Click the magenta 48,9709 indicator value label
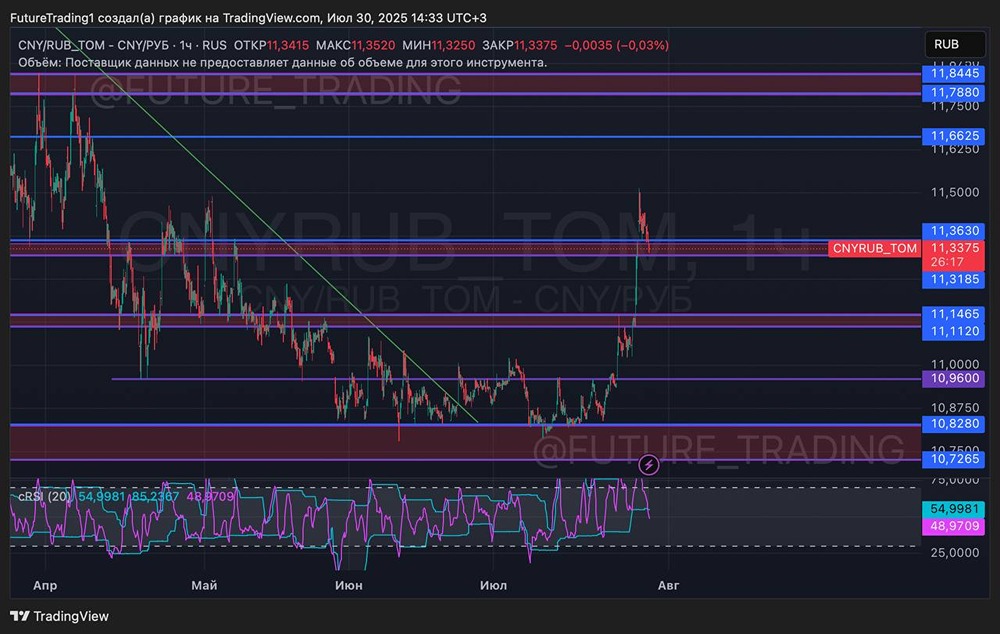Image resolution: width=1000 pixels, height=634 pixels. (954, 526)
